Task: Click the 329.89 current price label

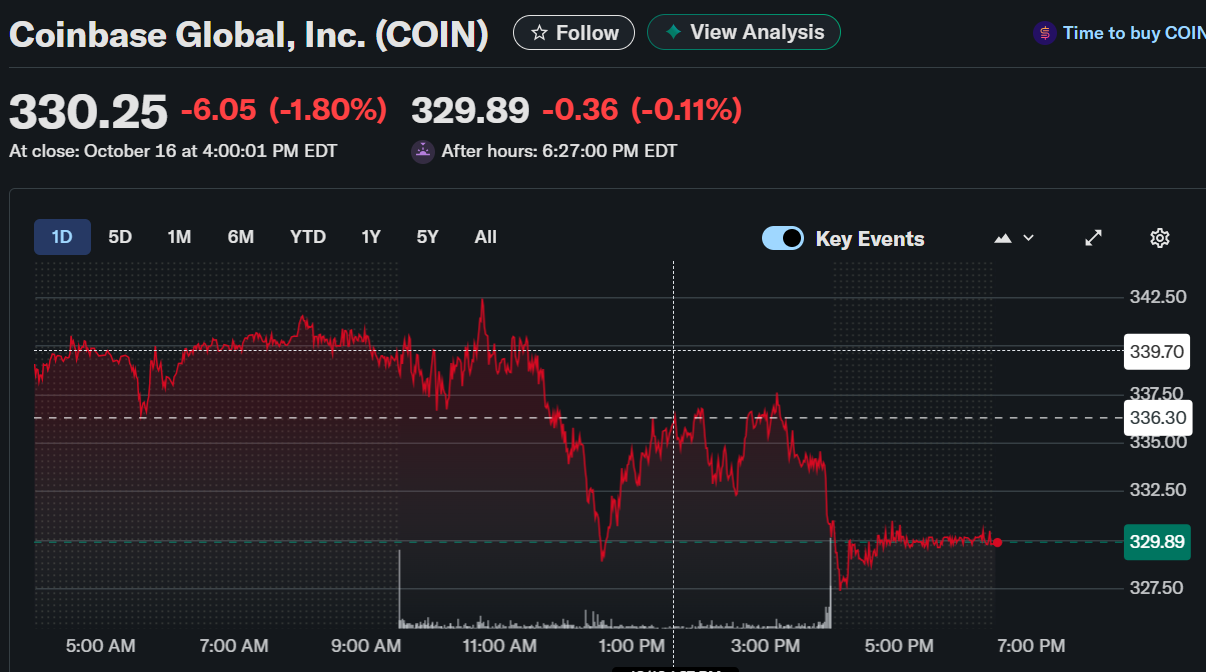Action: pyautogui.click(x=1157, y=541)
